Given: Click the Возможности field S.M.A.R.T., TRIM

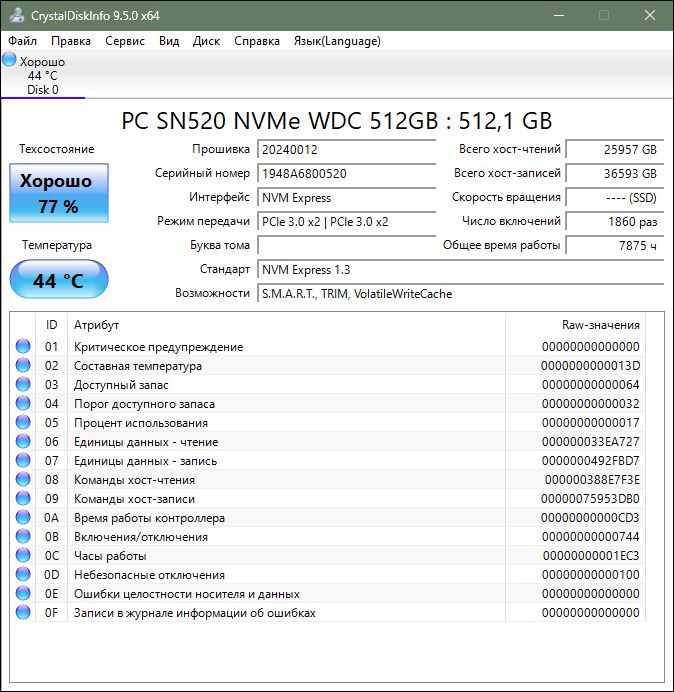Looking at the screenshot, I should click(x=460, y=293).
